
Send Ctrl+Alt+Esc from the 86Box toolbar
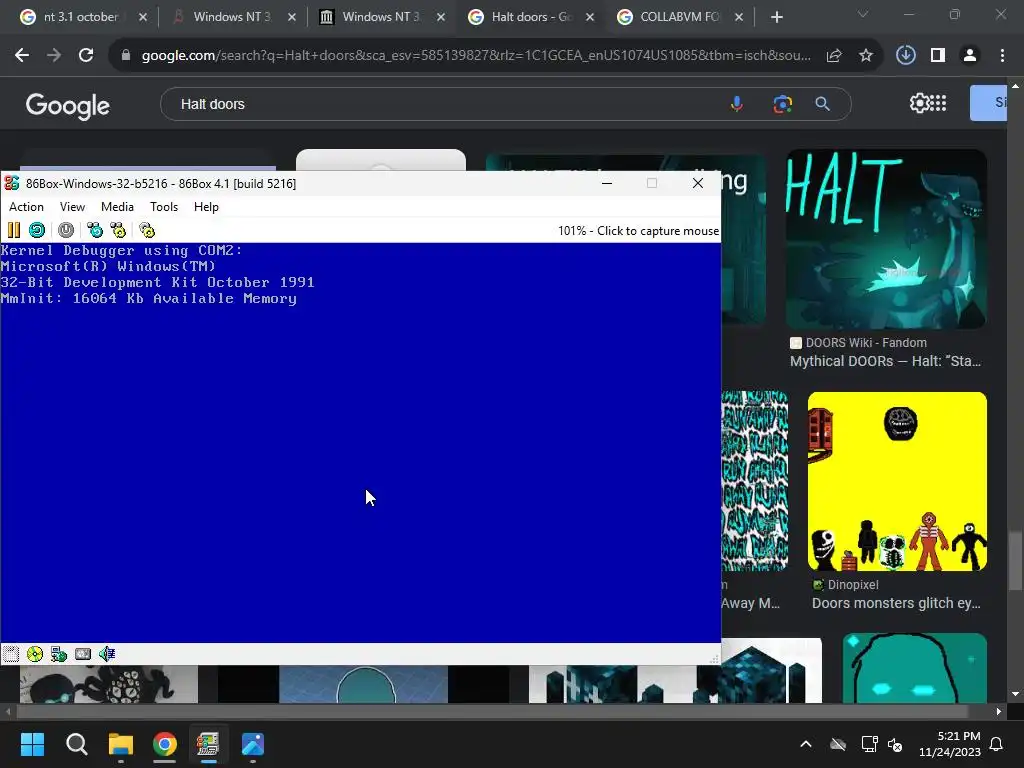(x=118, y=230)
